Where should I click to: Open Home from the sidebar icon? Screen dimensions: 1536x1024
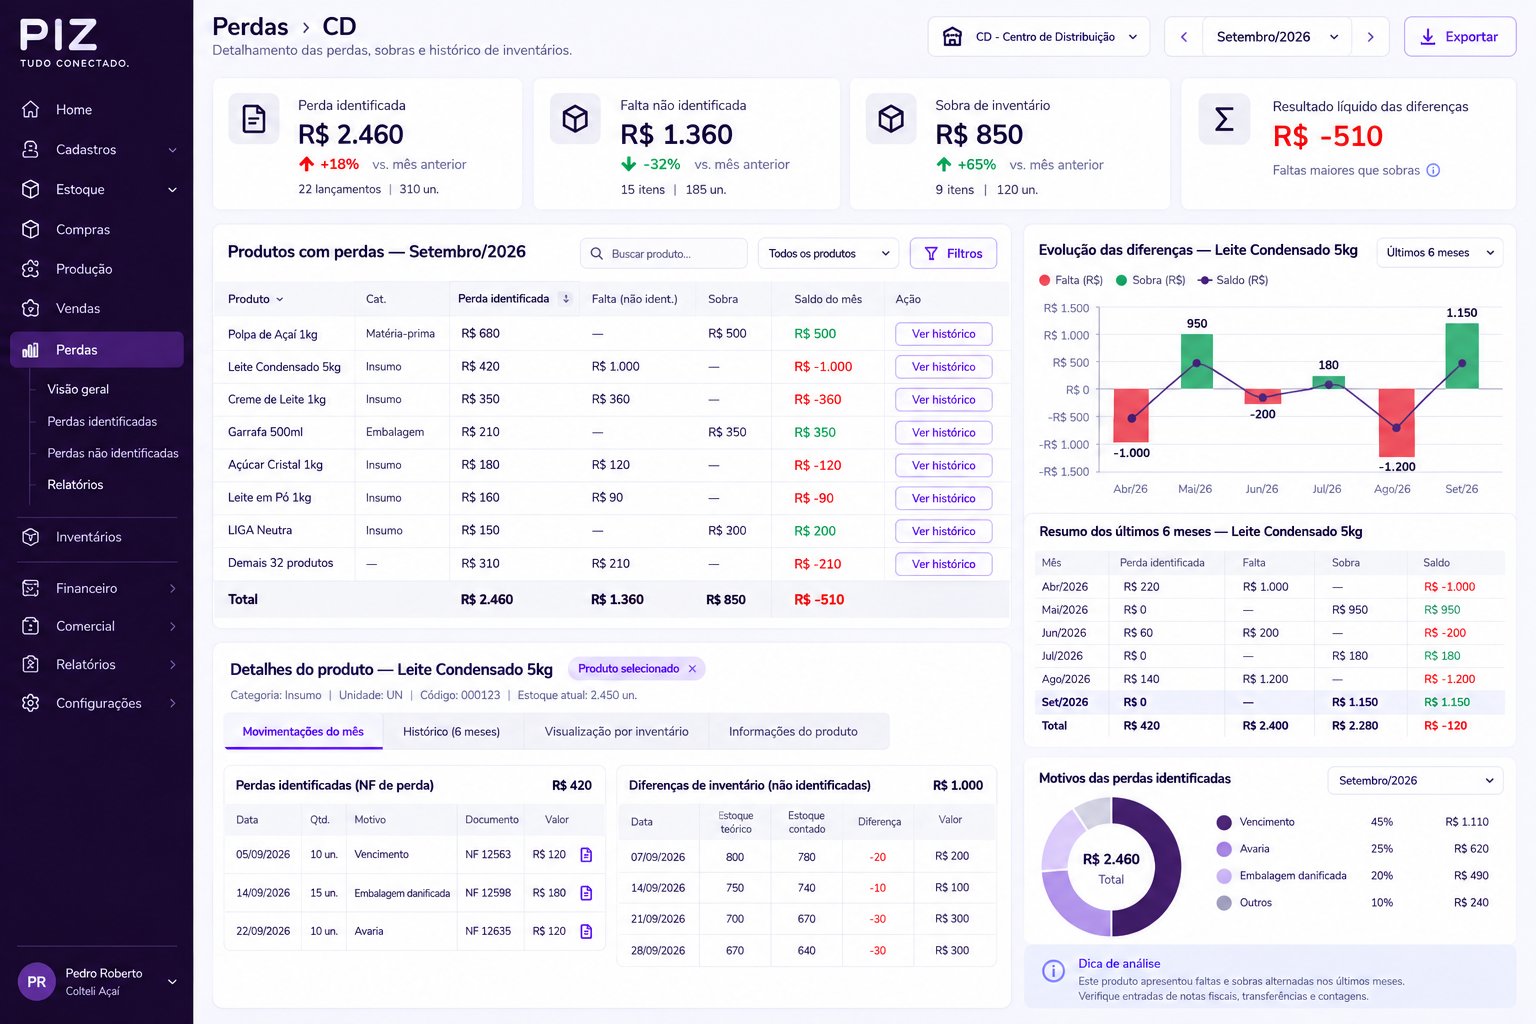(31, 109)
